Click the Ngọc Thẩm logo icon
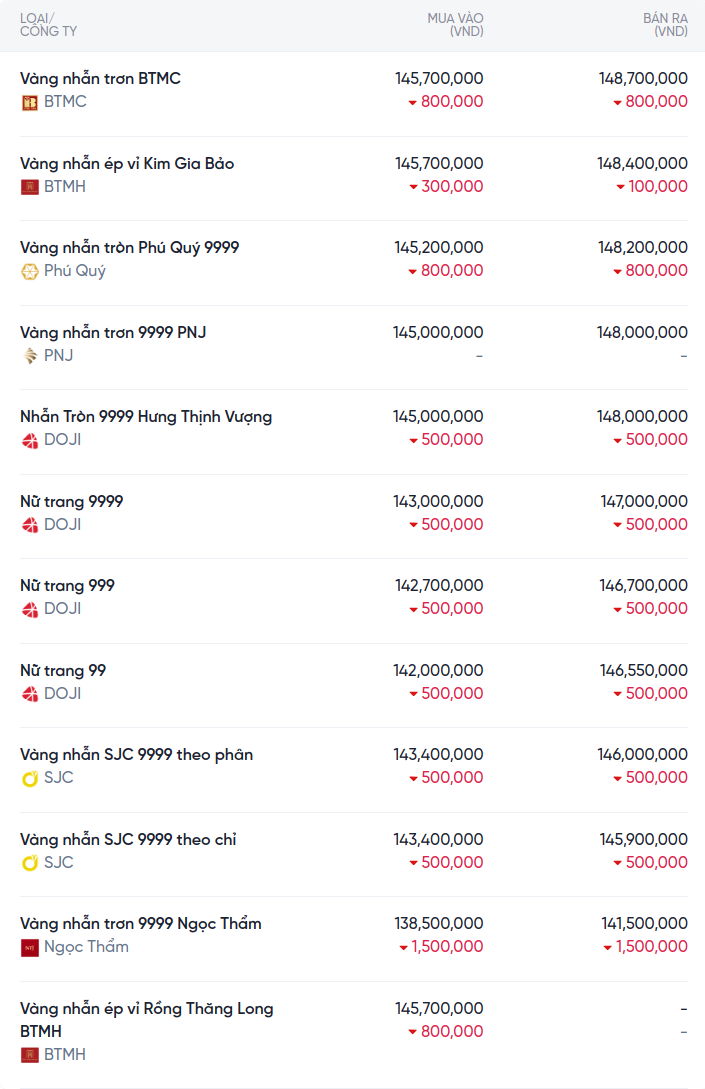 (x=30, y=947)
